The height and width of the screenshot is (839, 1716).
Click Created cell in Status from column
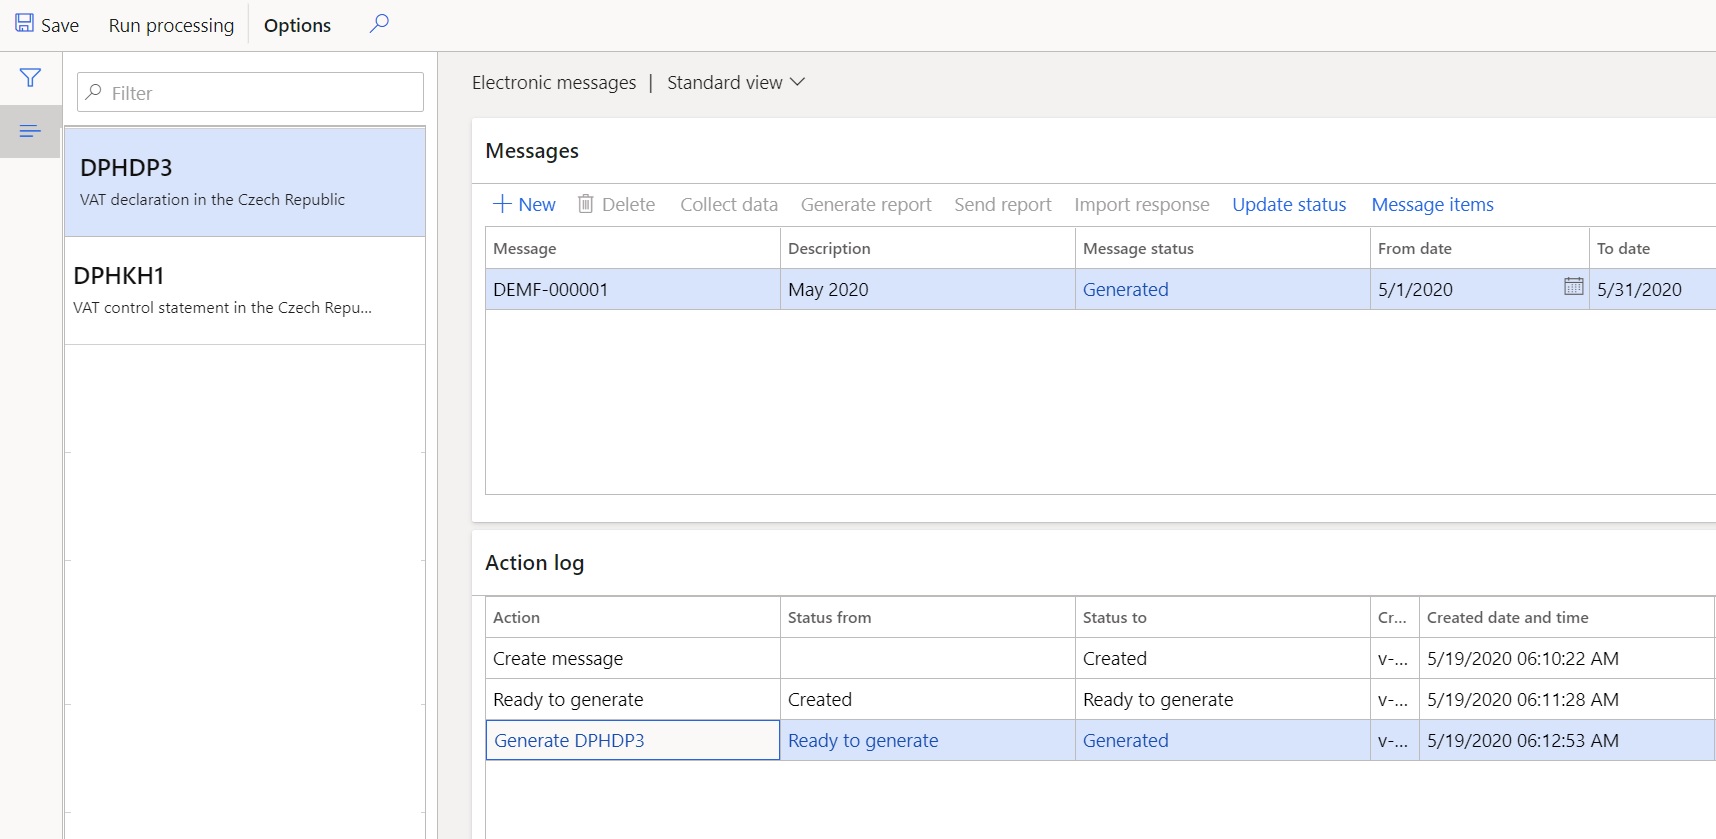coord(927,699)
